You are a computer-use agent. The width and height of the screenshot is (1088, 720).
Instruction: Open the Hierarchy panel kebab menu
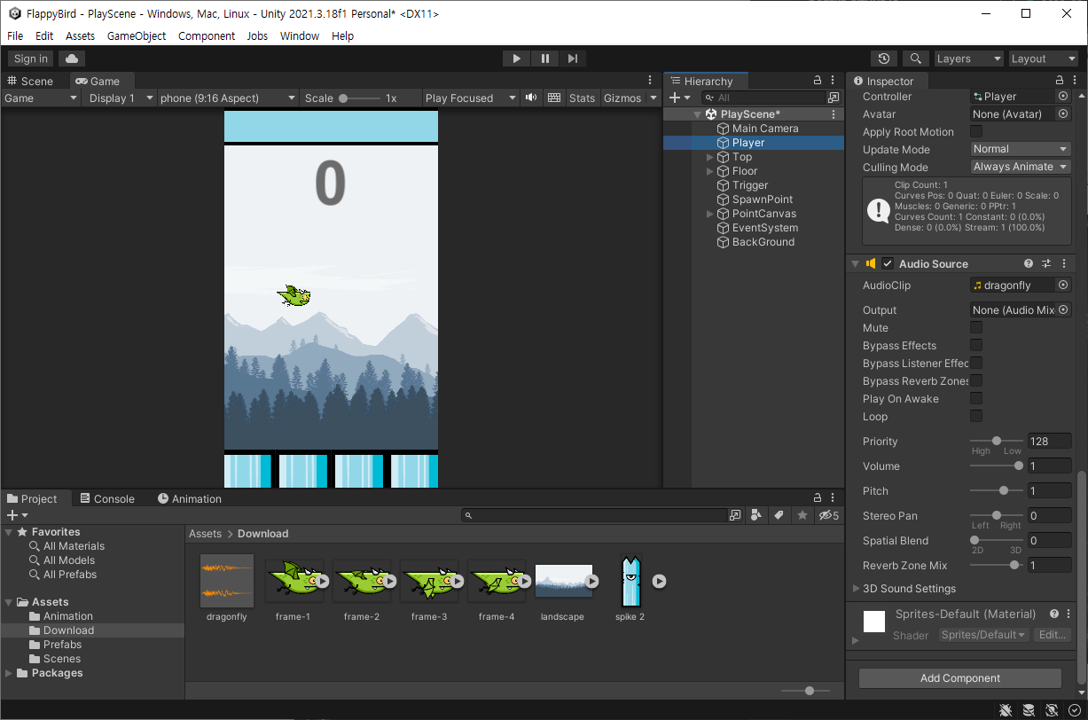point(833,80)
